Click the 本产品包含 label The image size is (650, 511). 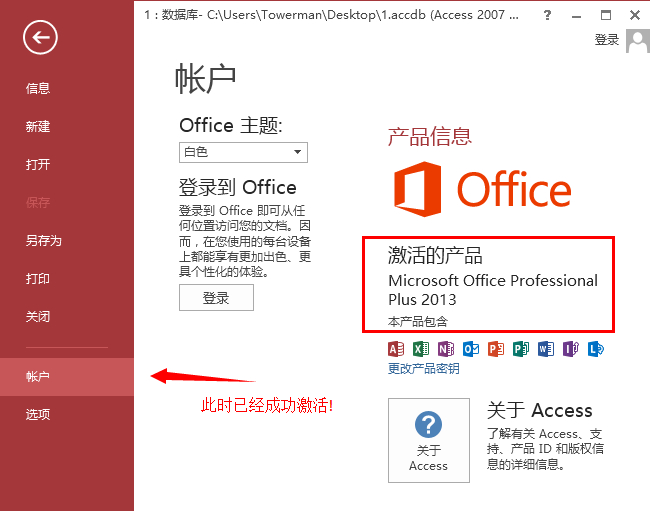(418, 321)
